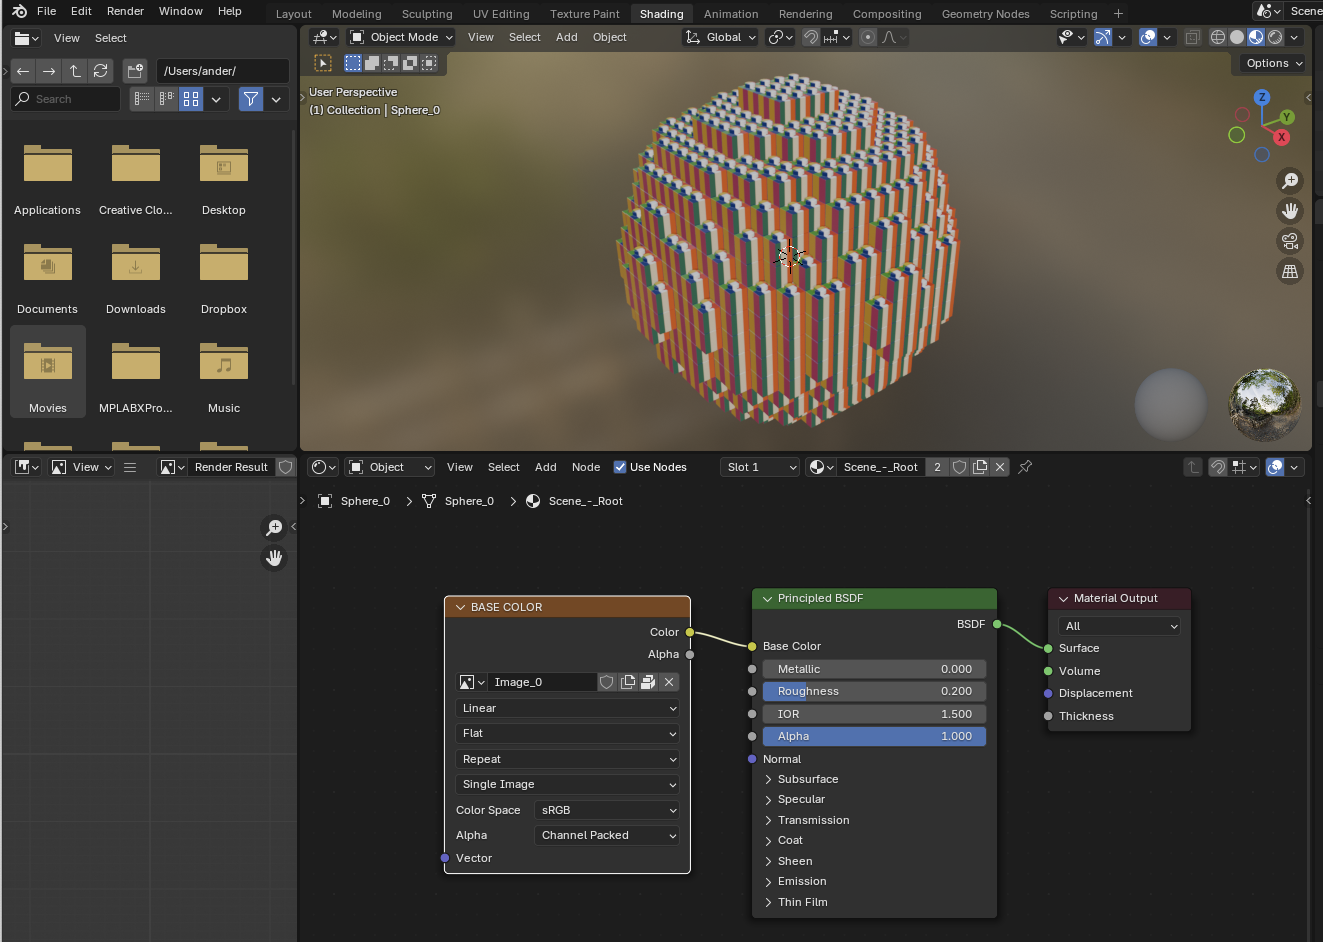The height and width of the screenshot is (942, 1323).
Task: Unlink Image_0 with the X icon
Action: [x=669, y=682]
